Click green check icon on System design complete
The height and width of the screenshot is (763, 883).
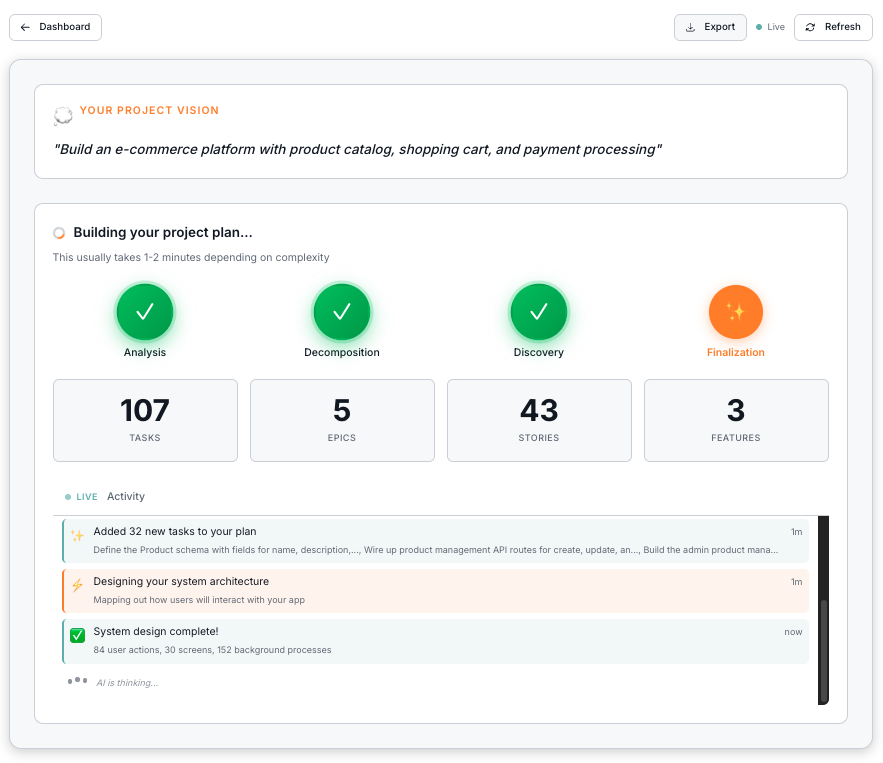click(77, 636)
